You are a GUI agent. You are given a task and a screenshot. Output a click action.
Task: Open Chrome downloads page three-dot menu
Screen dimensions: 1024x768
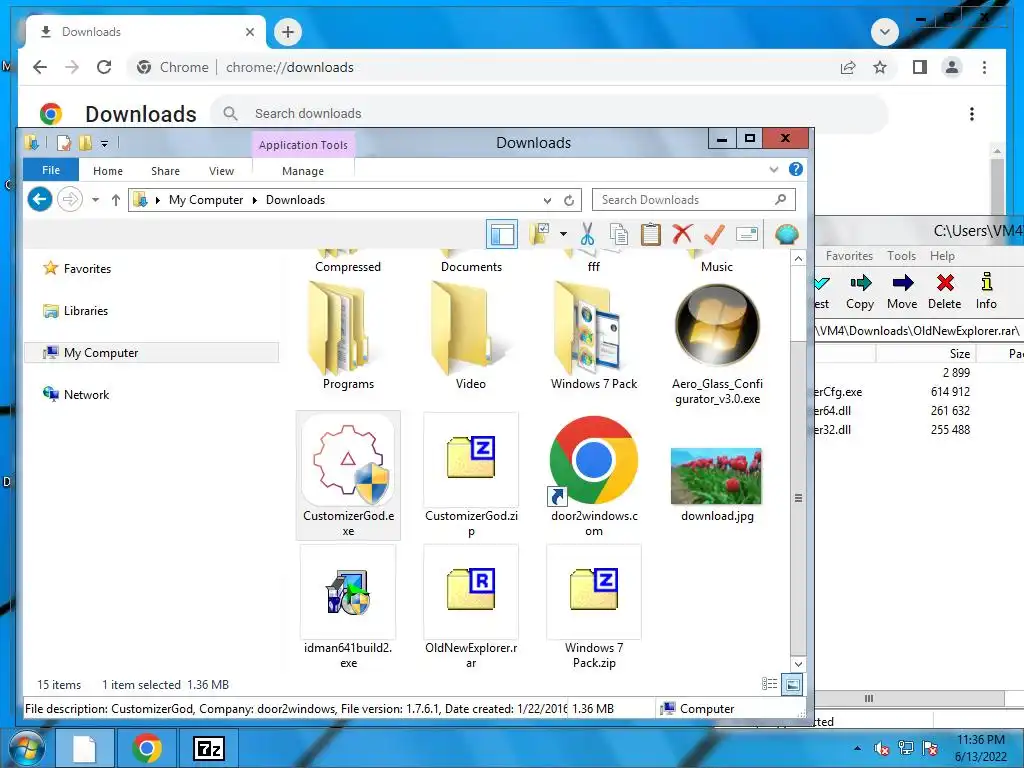[972, 114]
